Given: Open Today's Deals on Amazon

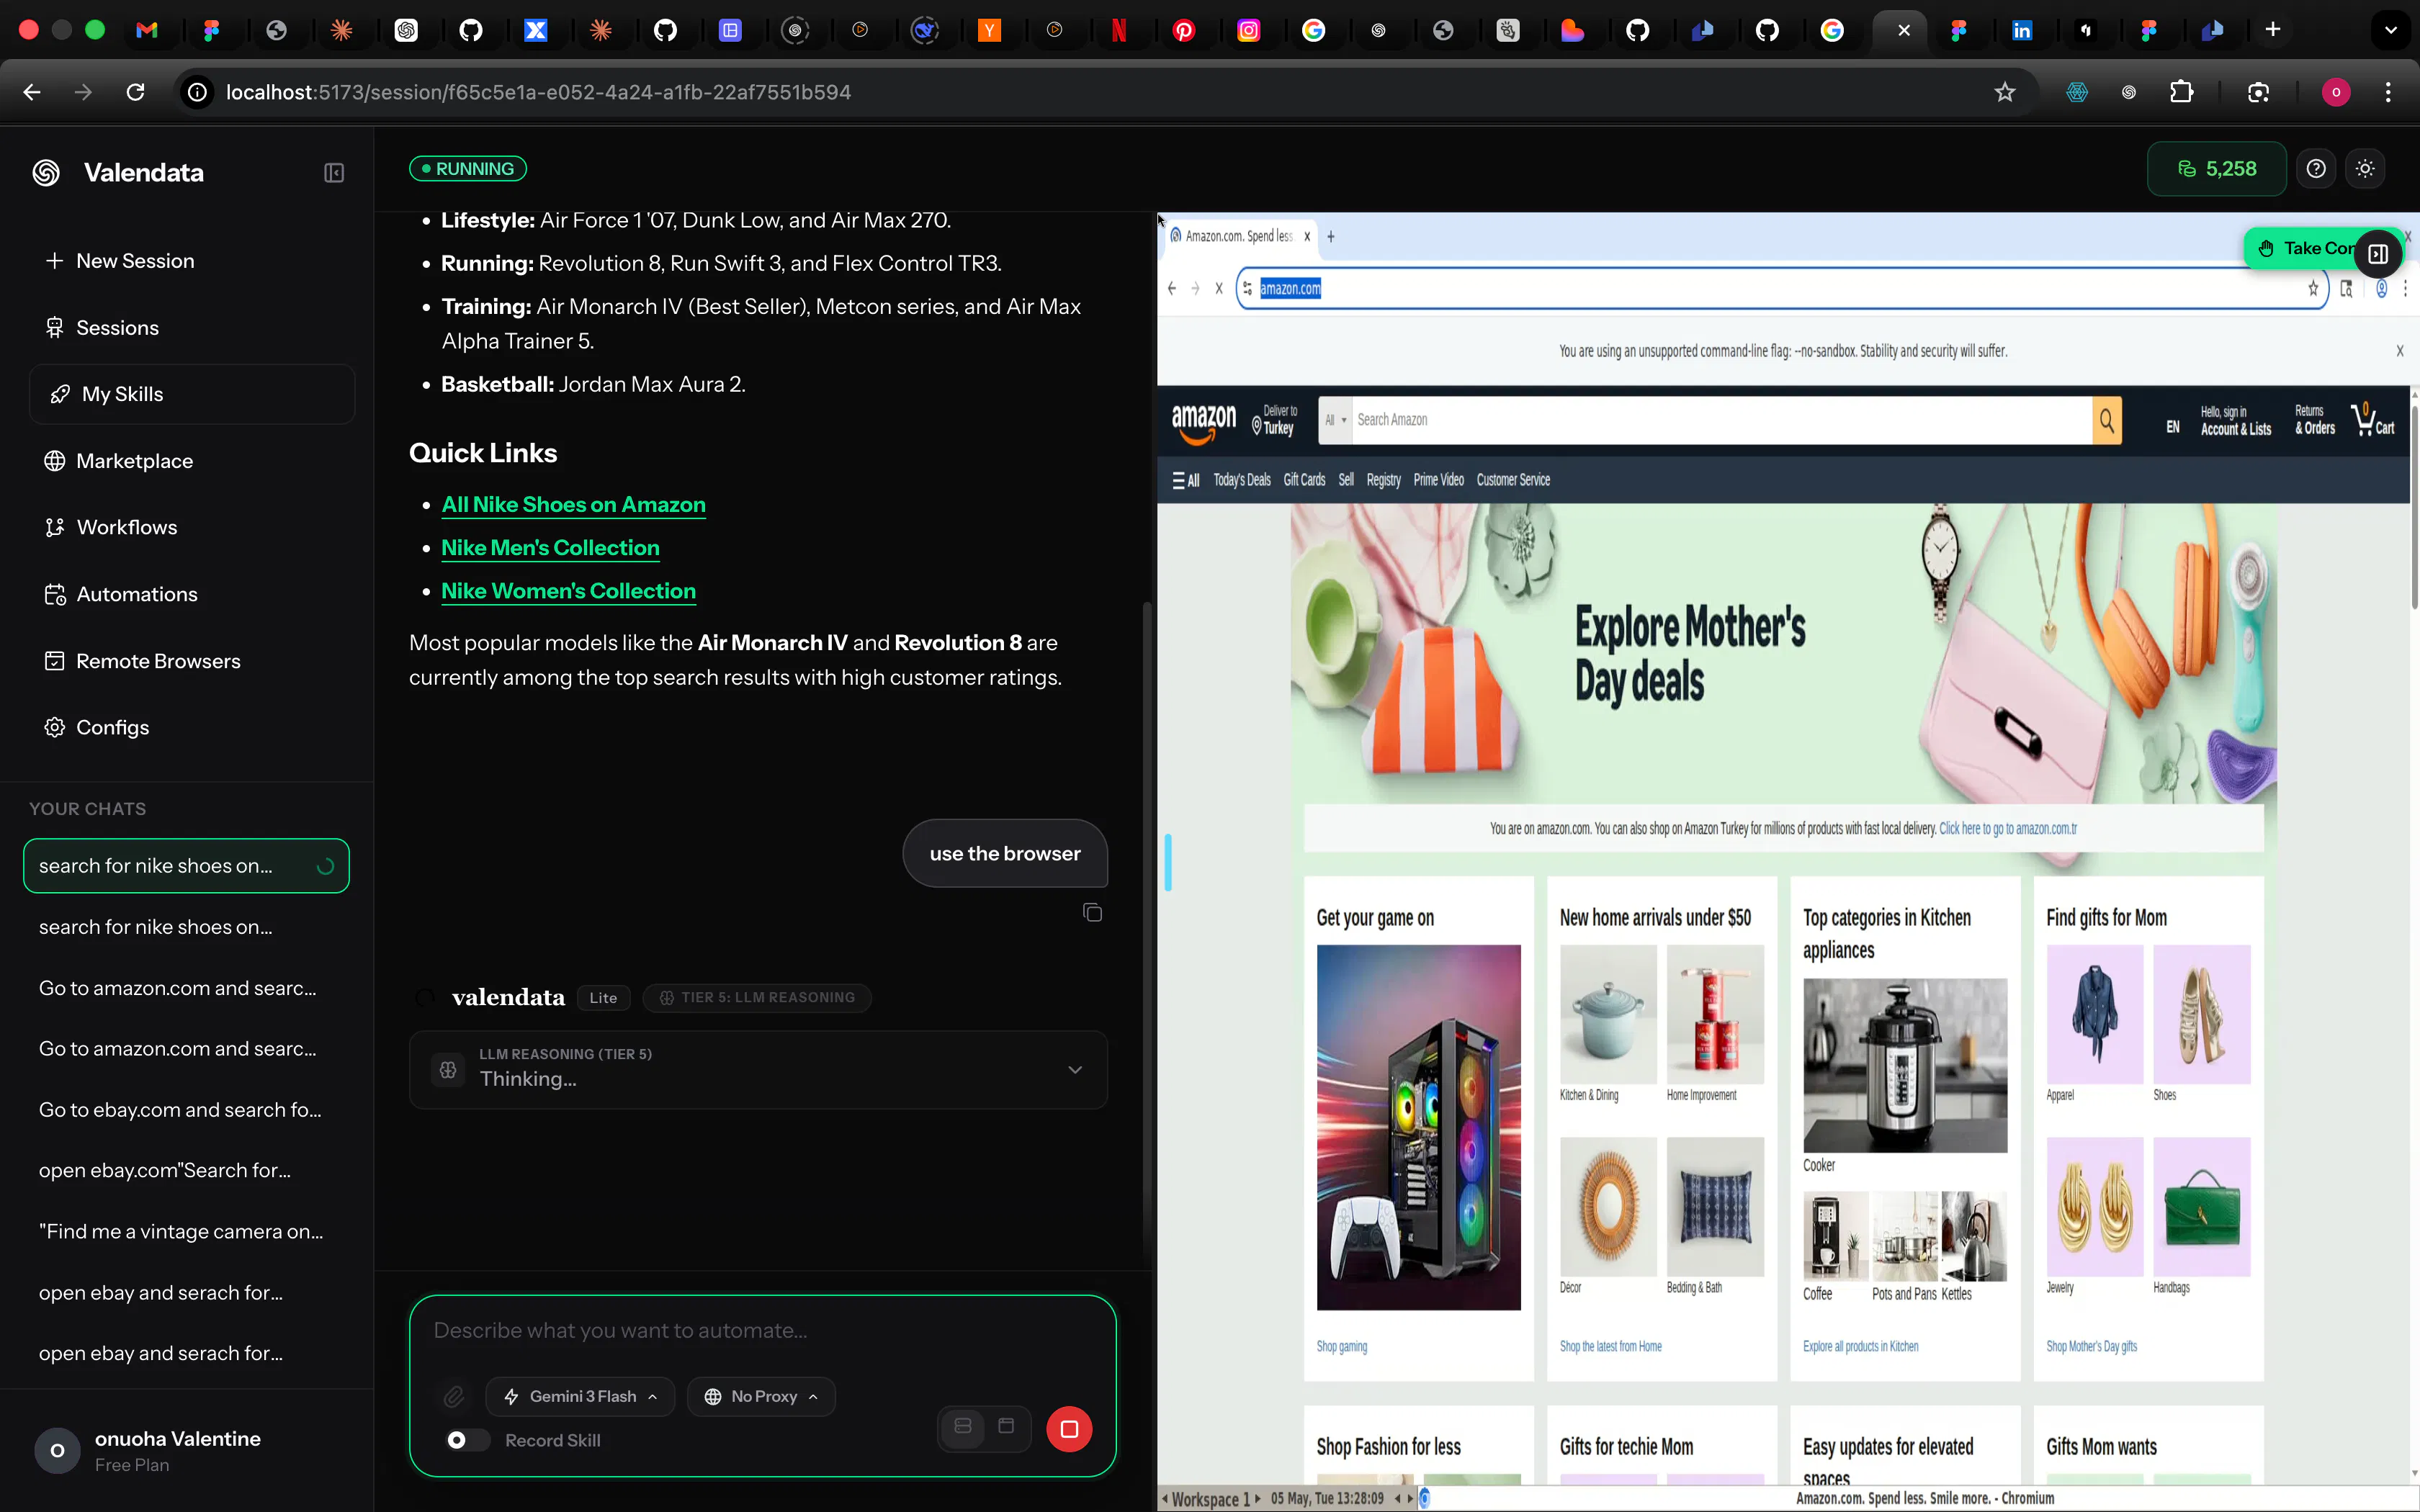Looking at the screenshot, I should pos(1241,481).
